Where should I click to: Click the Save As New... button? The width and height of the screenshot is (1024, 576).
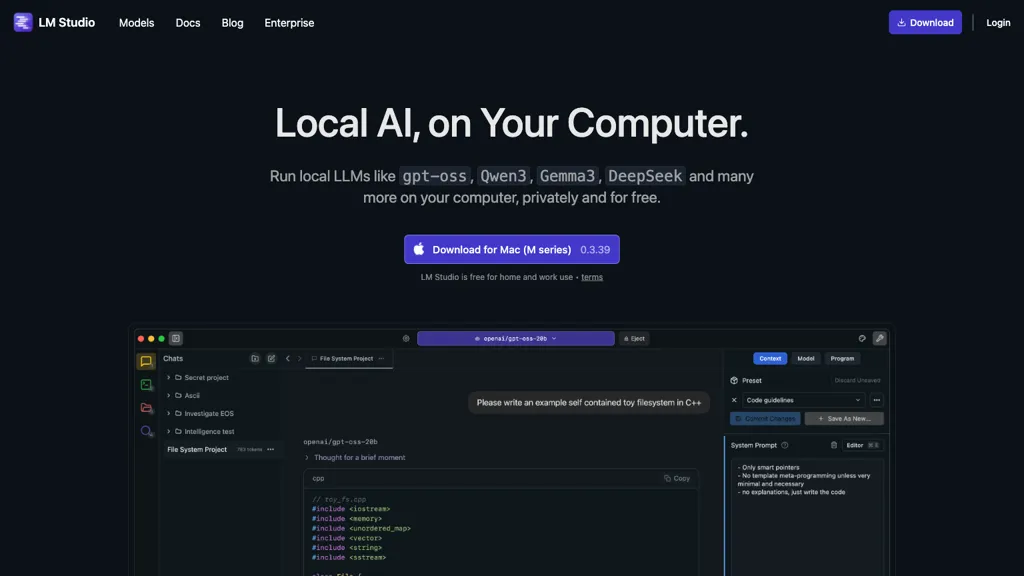tap(844, 419)
